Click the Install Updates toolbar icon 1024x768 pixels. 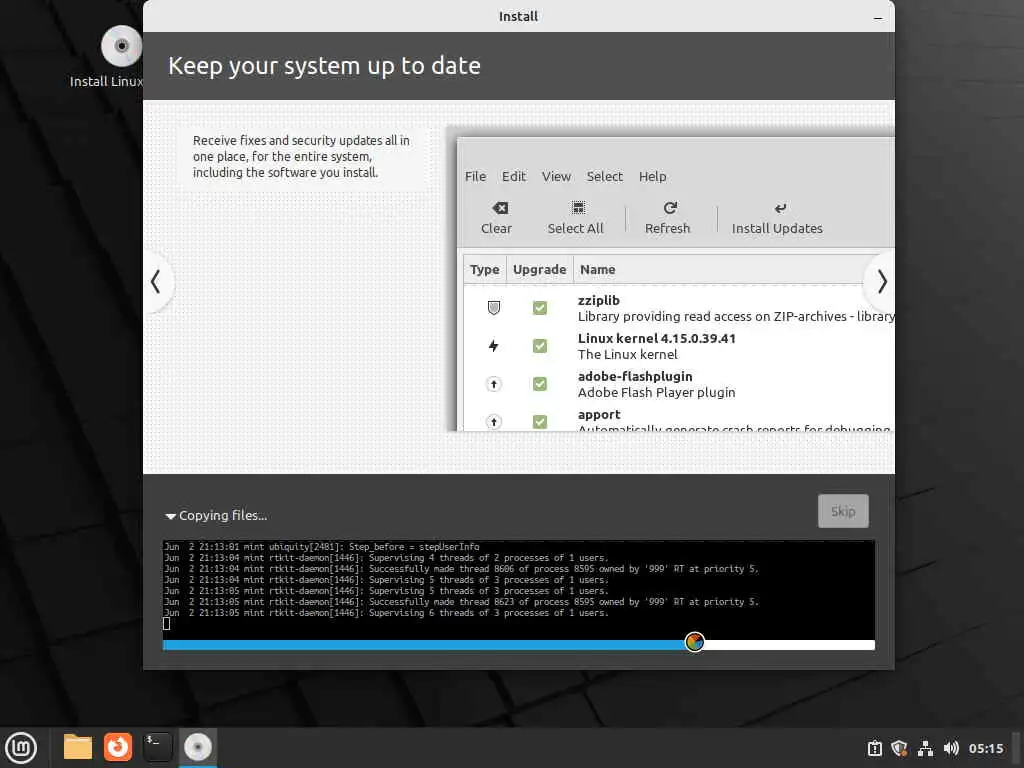tap(780, 208)
